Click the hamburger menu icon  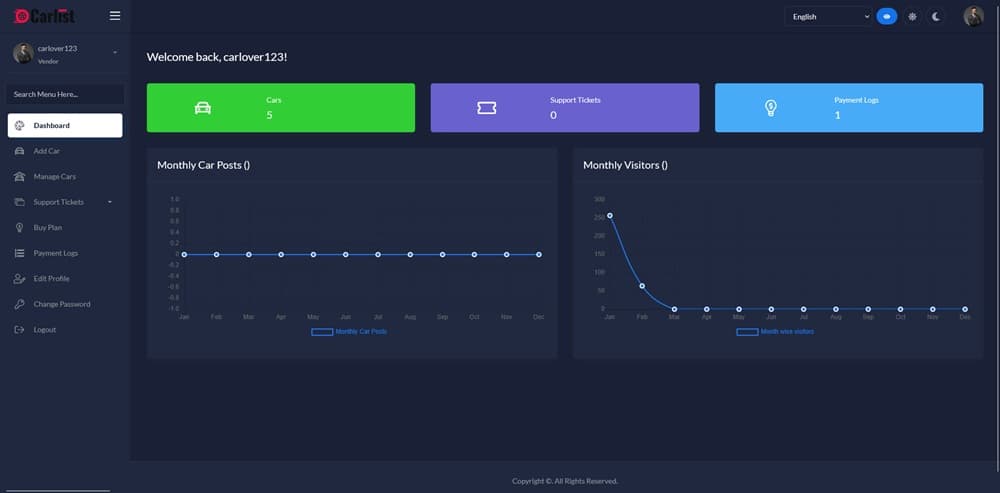115,16
